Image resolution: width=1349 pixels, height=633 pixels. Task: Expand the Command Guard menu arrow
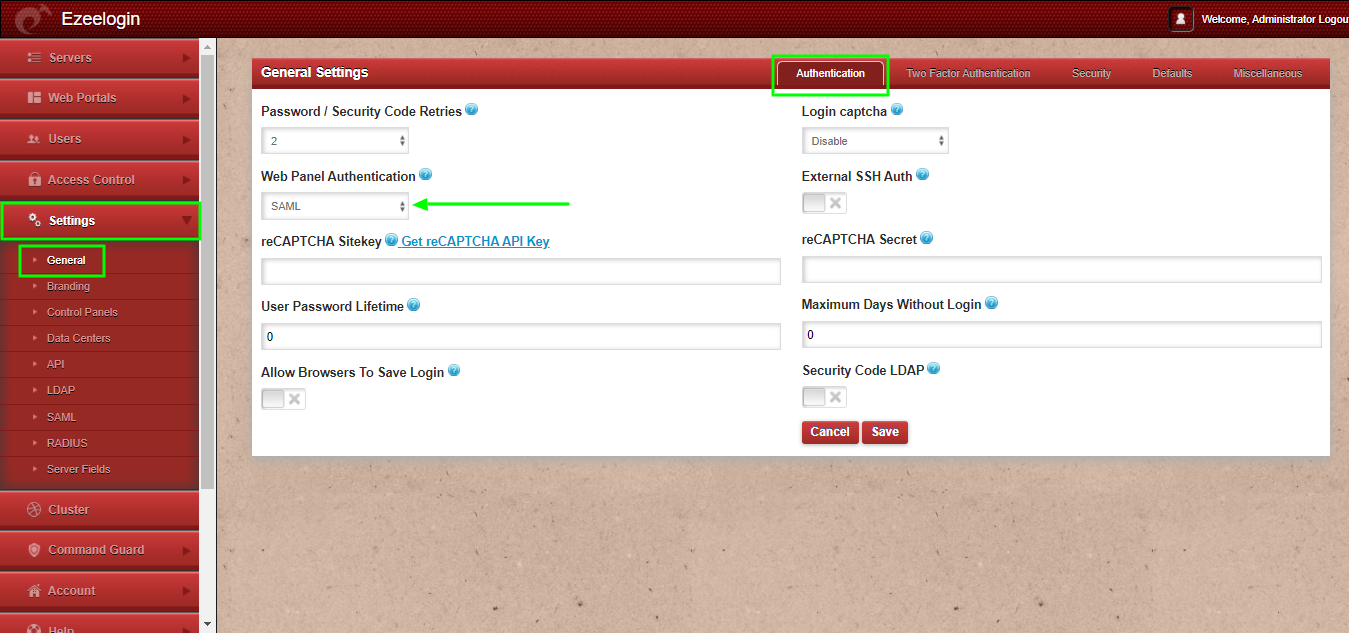[x=186, y=550]
